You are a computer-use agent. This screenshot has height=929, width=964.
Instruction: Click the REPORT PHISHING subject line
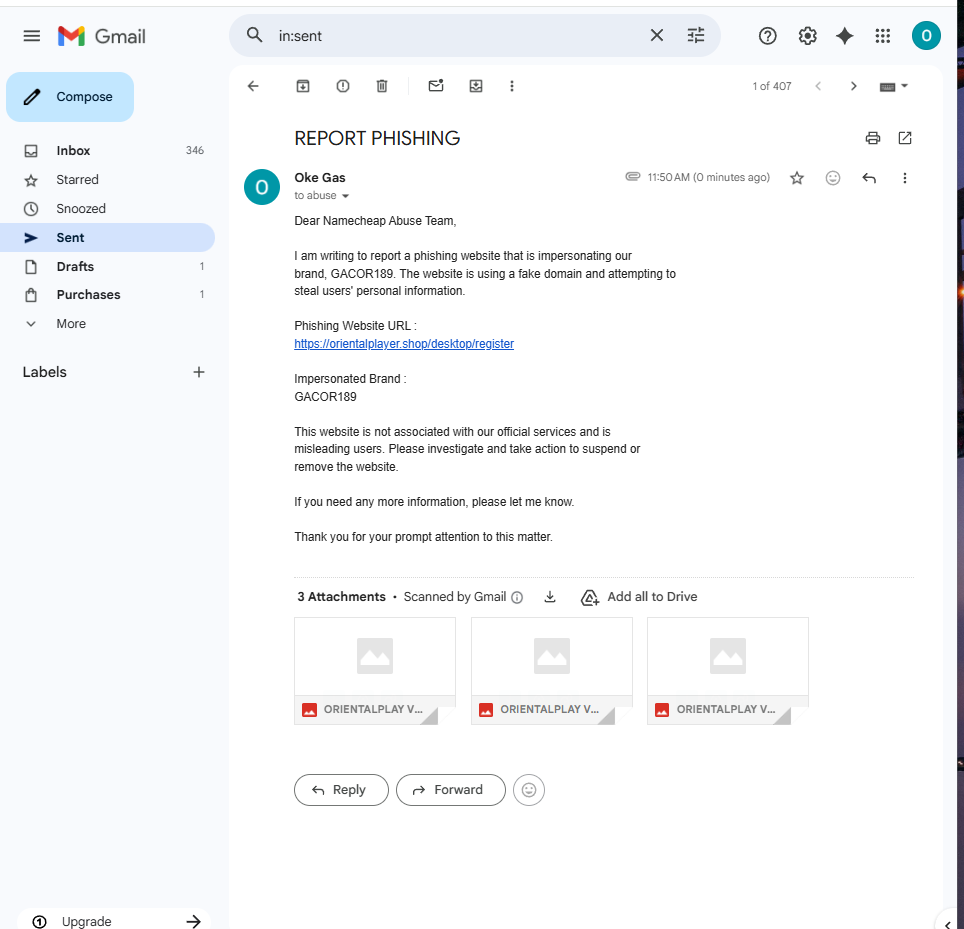pos(377,138)
